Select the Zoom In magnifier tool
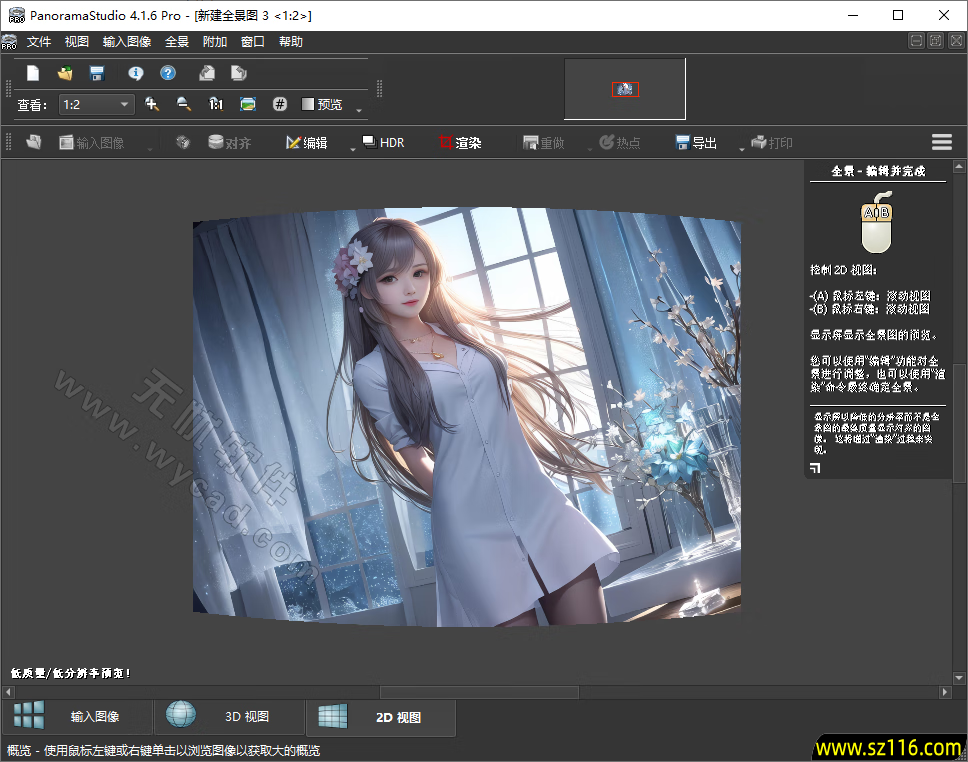 point(152,103)
